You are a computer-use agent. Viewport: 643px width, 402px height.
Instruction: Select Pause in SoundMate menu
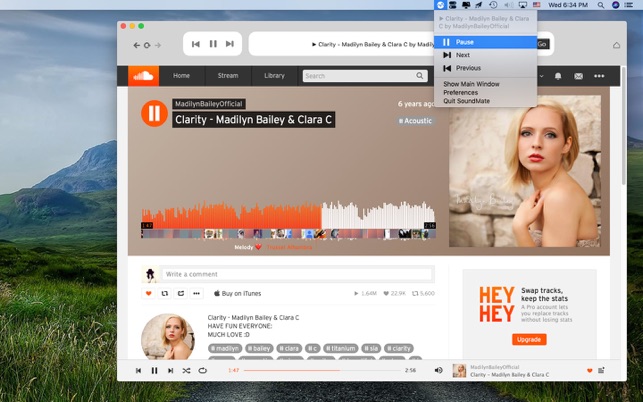(486, 42)
